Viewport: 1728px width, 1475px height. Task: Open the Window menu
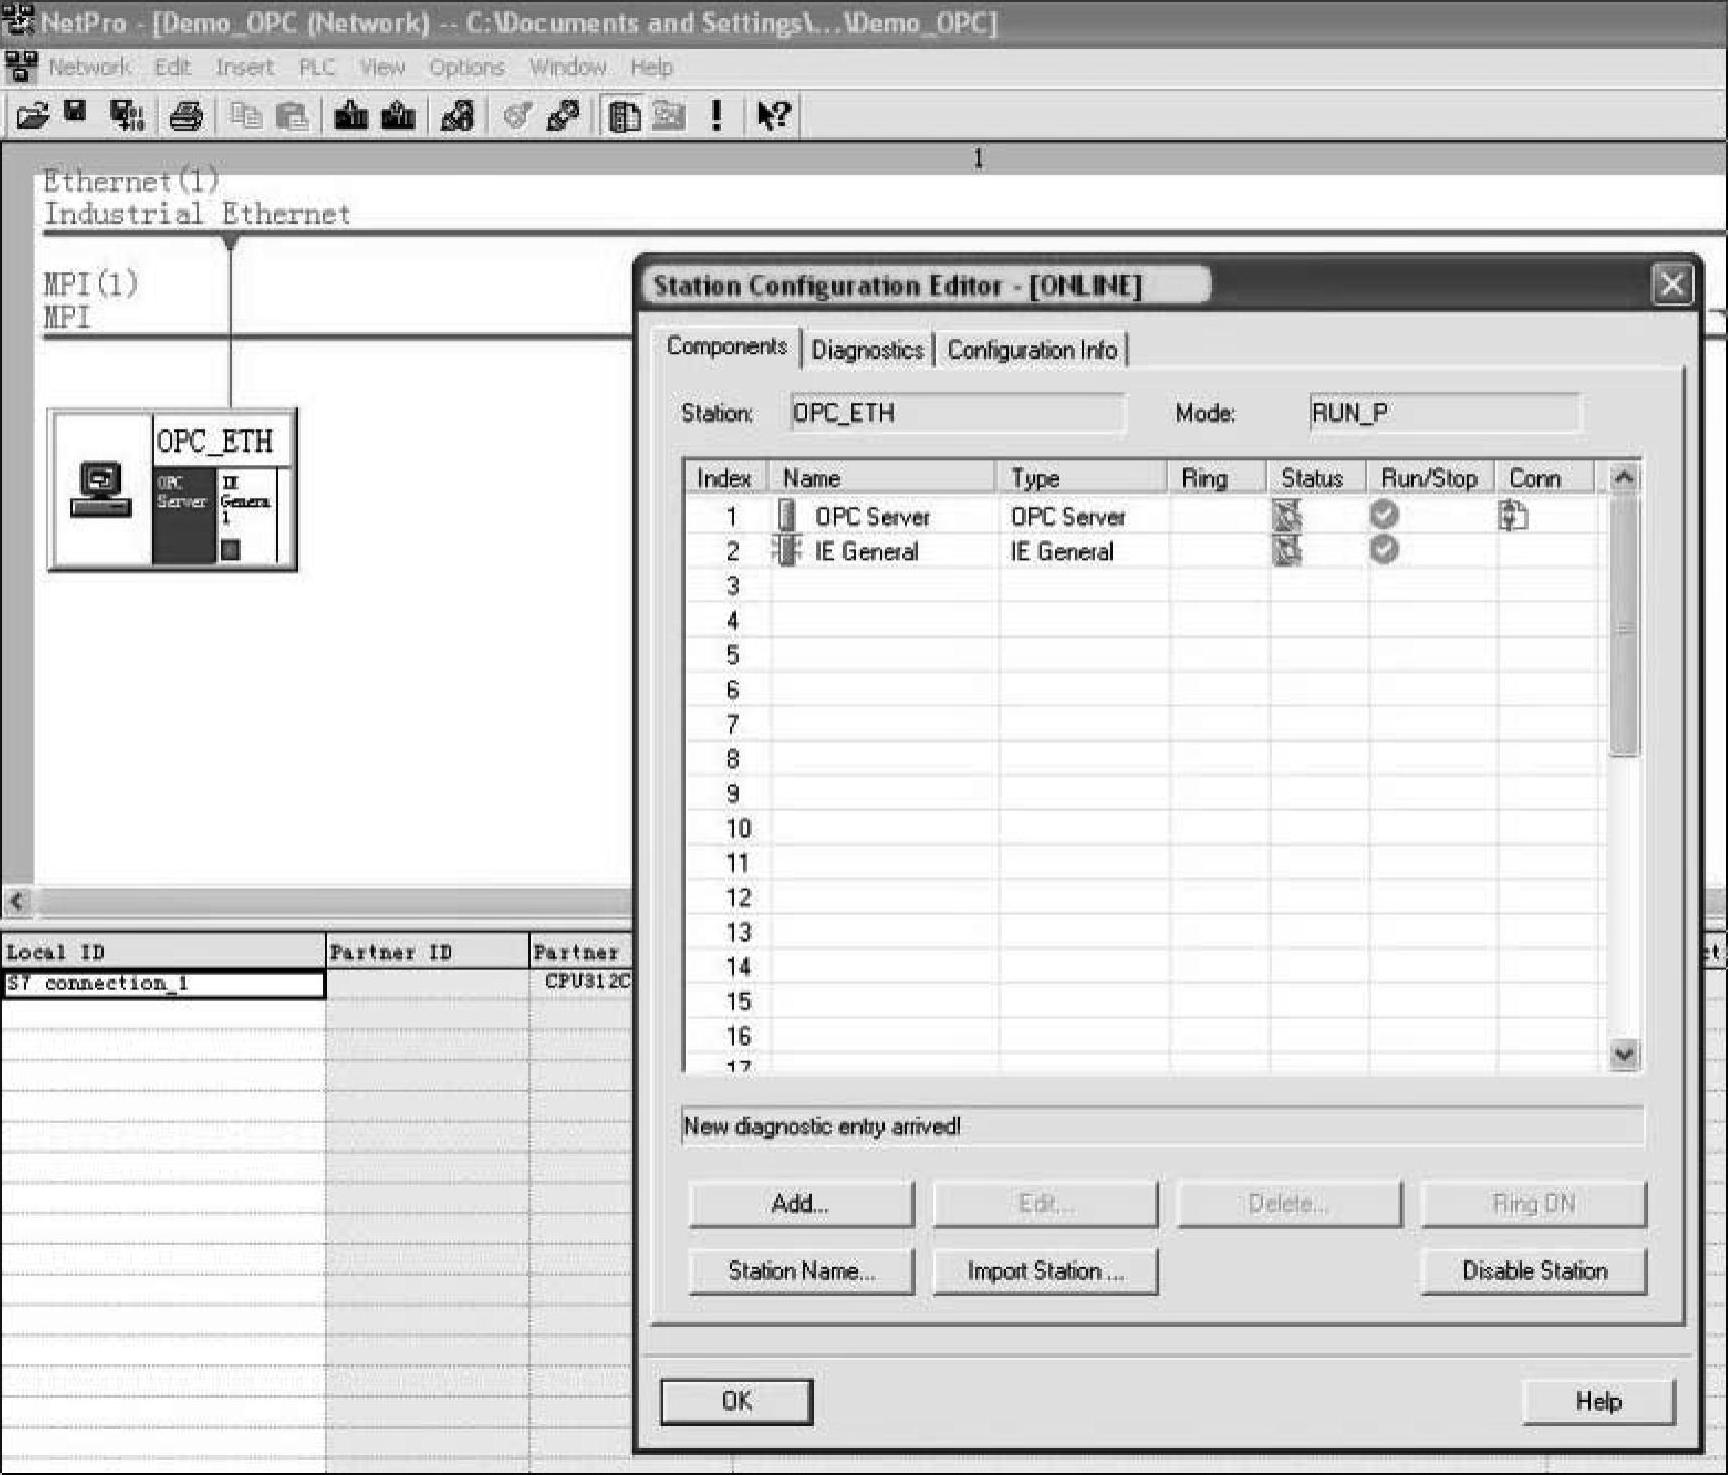[x=567, y=67]
